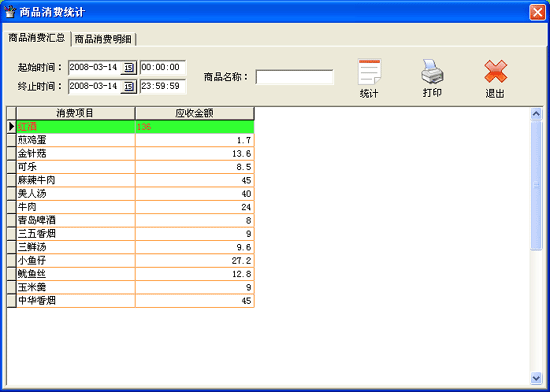Click the current-row arrow beside 红酒
The width and height of the screenshot is (550, 392).
click(x=12, y=127)
